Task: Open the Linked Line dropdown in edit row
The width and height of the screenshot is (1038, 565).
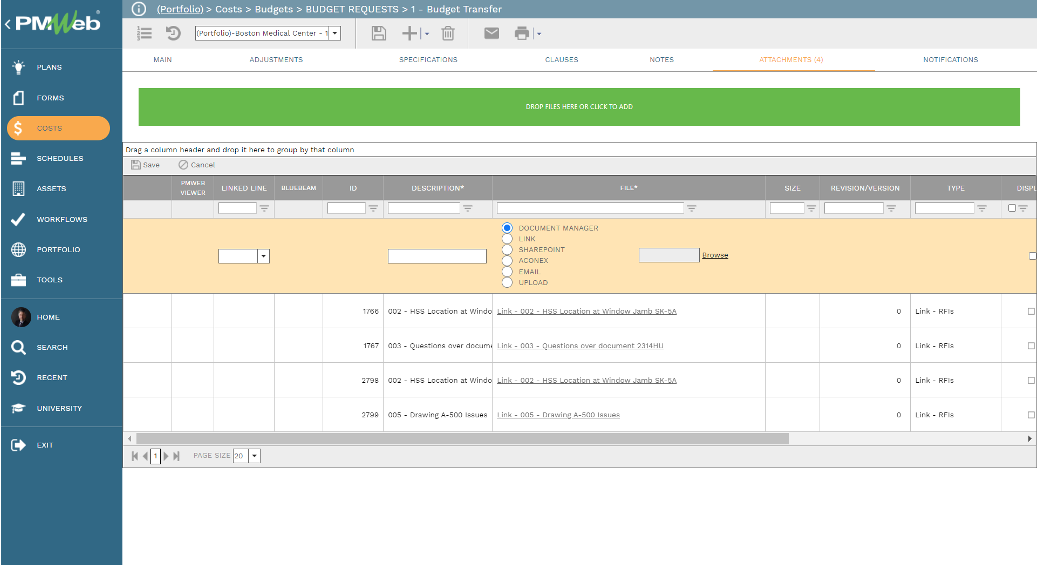Action: point(263,256)
